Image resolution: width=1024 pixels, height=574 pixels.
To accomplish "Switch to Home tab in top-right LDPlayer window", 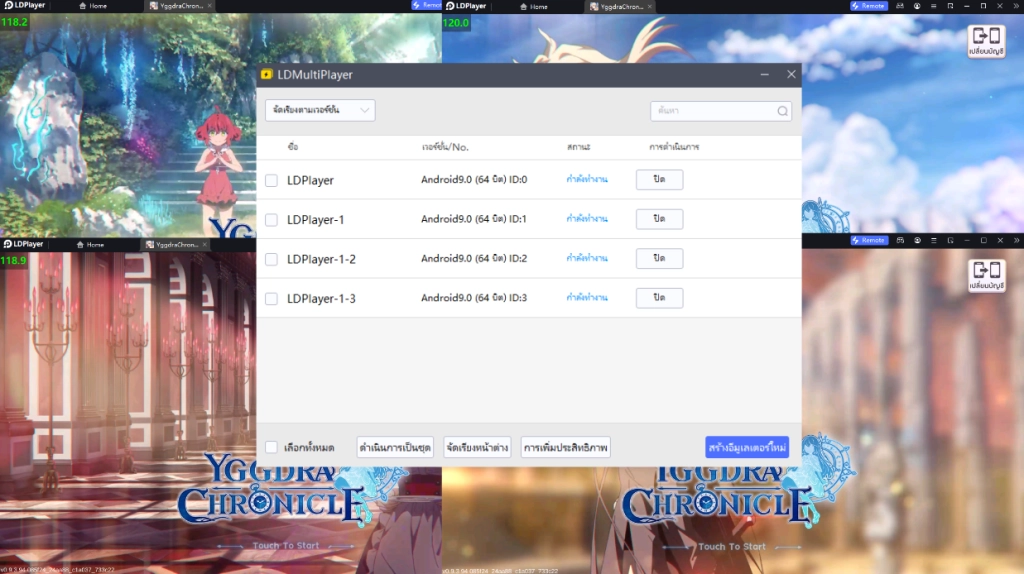I will 534,7.
